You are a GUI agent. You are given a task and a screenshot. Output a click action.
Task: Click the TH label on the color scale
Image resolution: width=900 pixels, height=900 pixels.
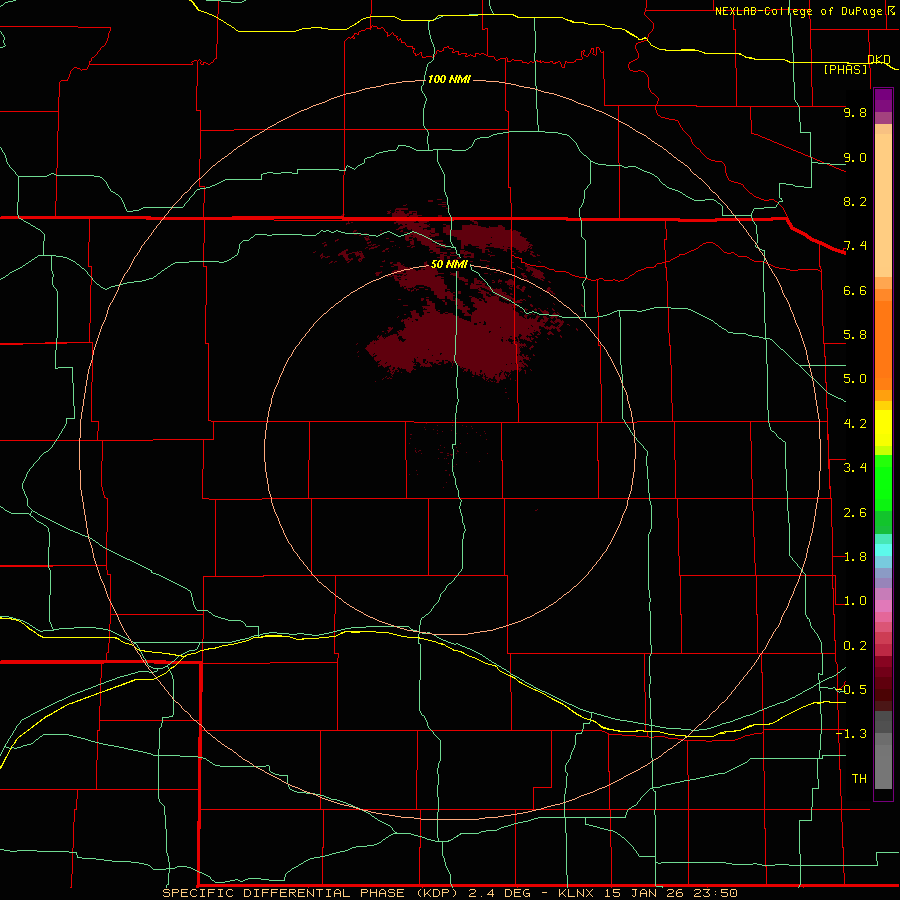[x=859, y=779]
